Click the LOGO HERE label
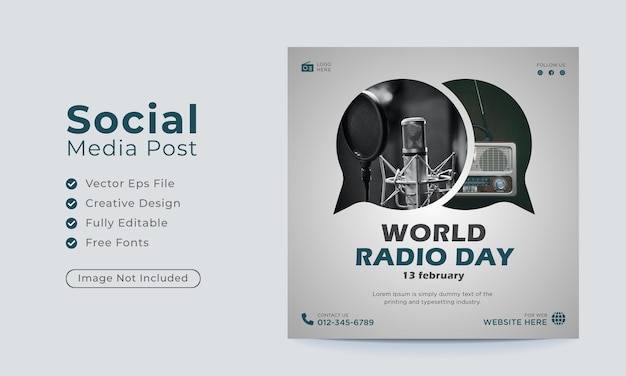 pyautogui.click(x=324, y=67)
